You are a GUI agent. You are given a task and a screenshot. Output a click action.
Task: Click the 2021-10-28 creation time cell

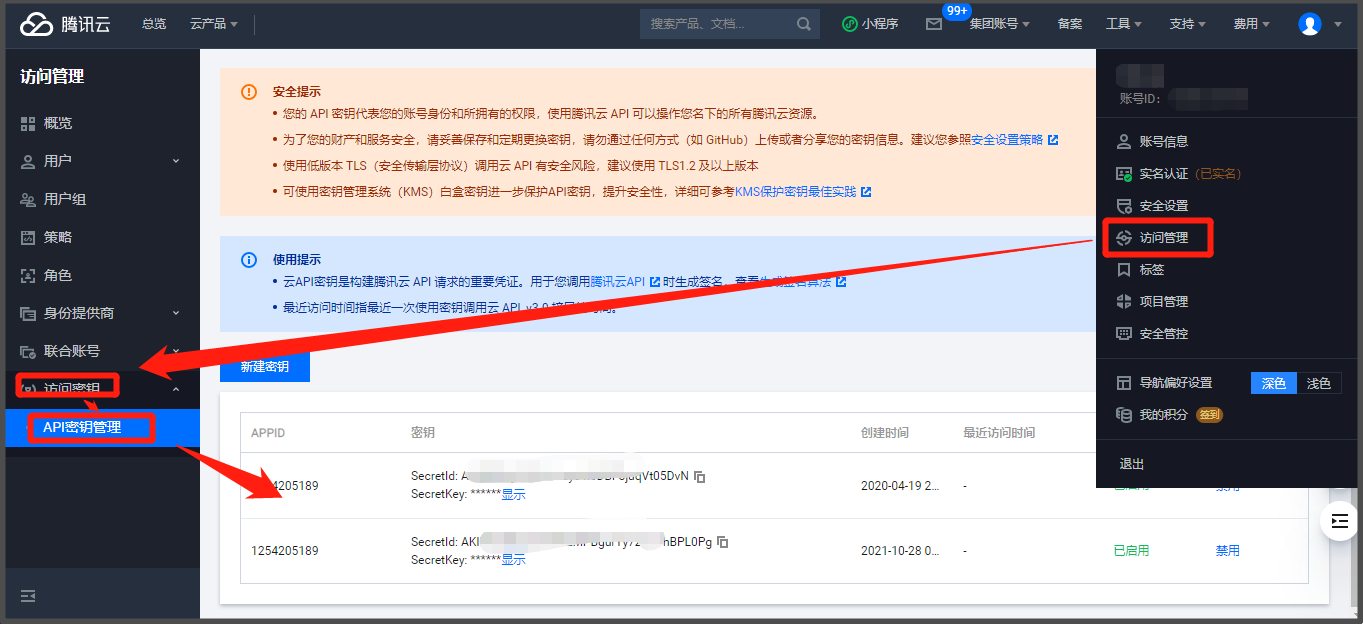(898, 551)
